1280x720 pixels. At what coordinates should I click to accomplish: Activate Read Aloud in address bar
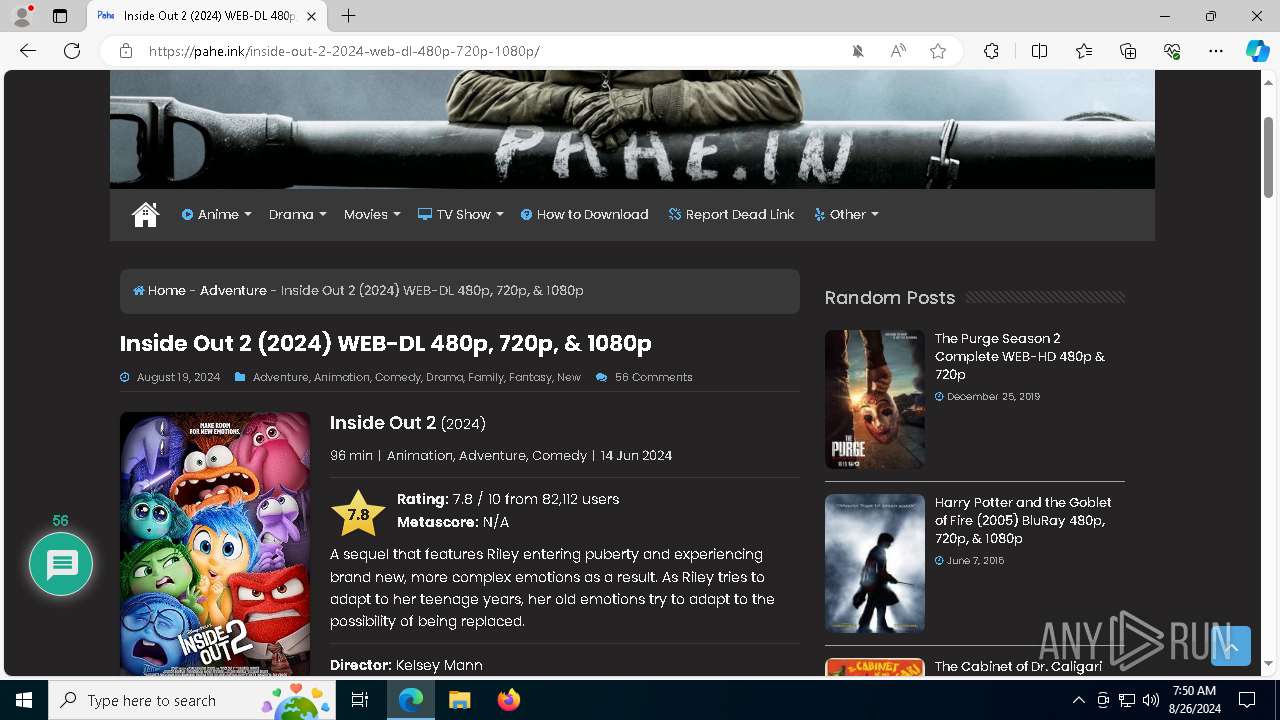[898, 51]
